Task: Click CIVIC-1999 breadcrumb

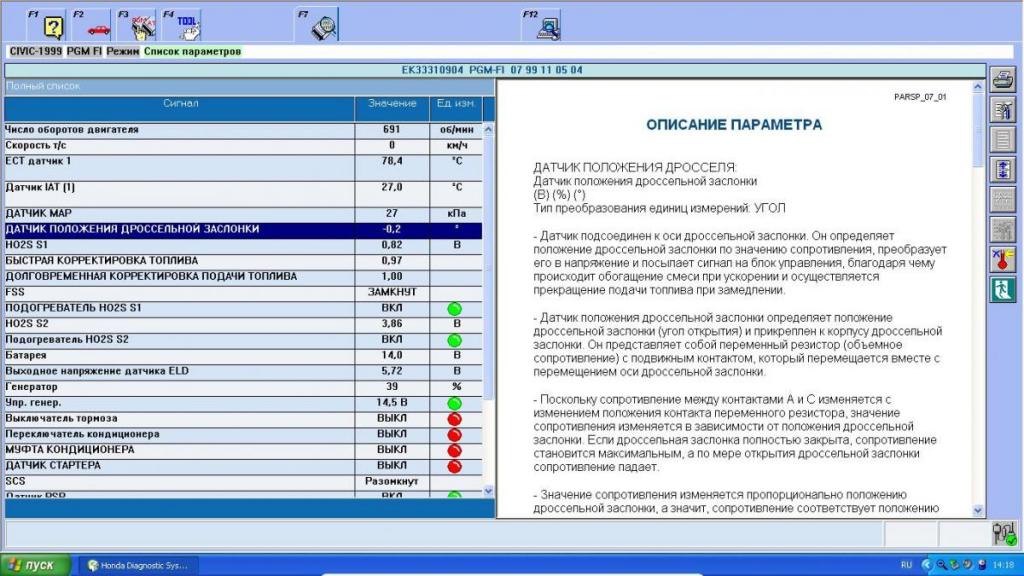Action: 36,51
